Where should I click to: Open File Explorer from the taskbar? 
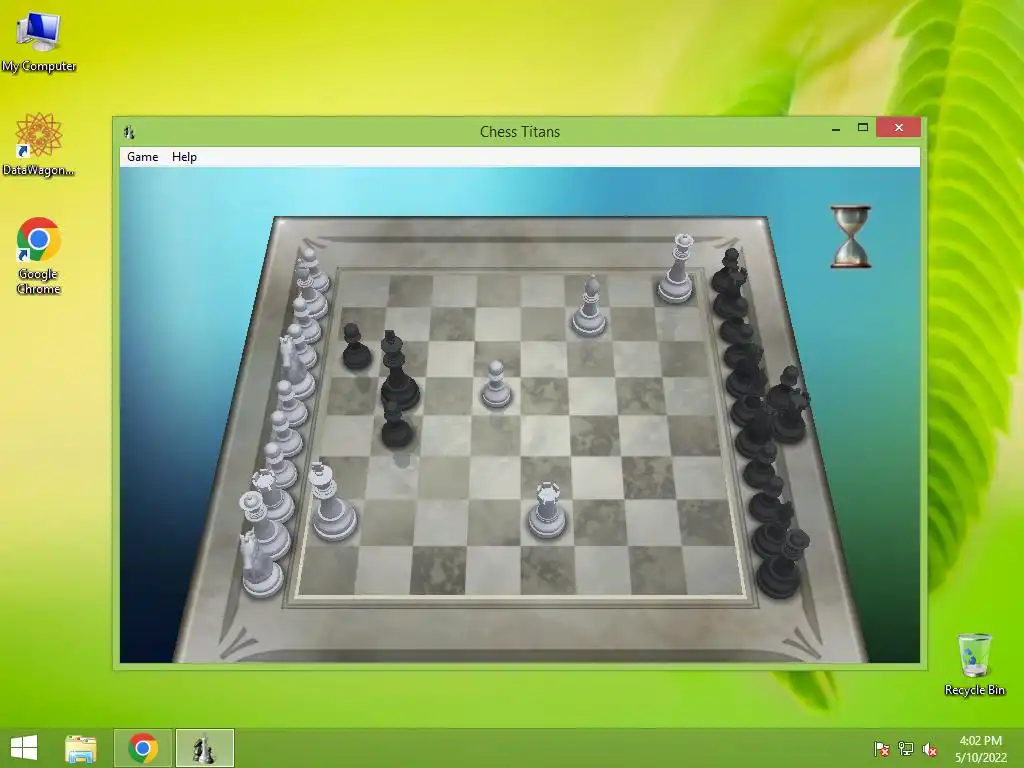(x=81, y=748)
